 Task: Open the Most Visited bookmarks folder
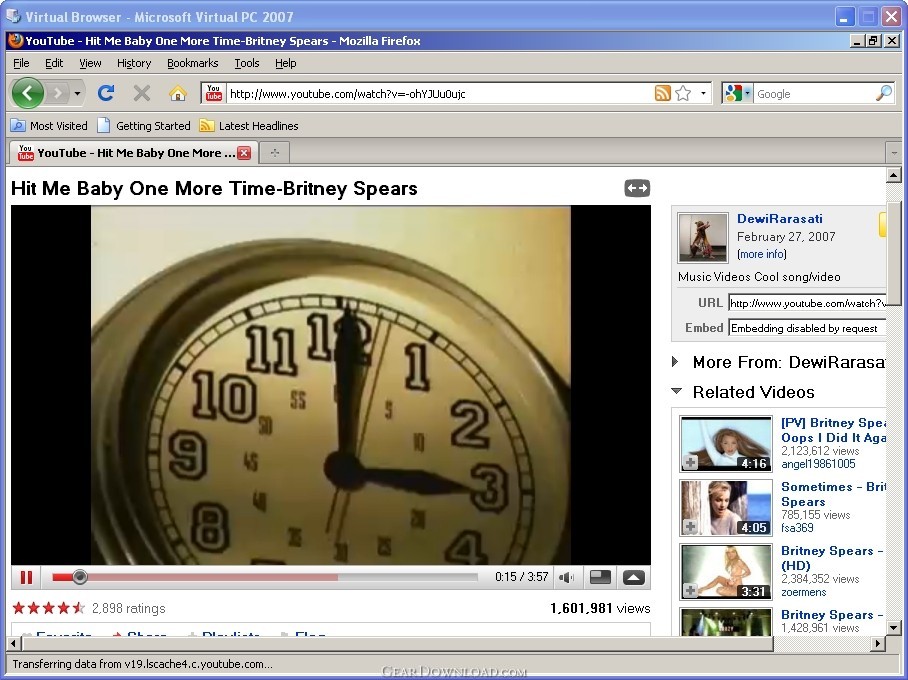pyautogui.click(x=50, y=126)
